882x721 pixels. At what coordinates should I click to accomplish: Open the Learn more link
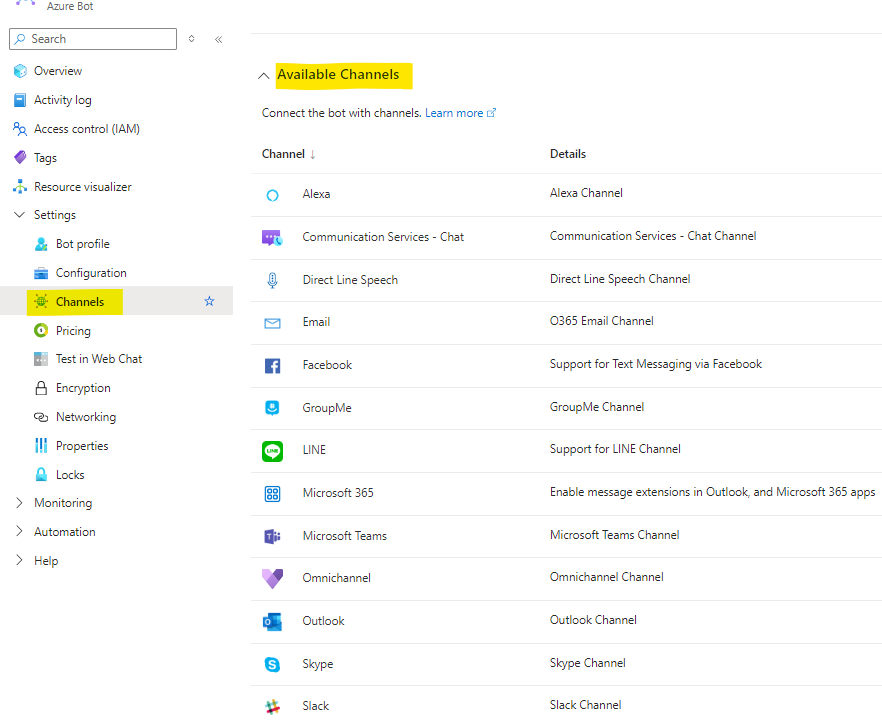click(460, 113)
